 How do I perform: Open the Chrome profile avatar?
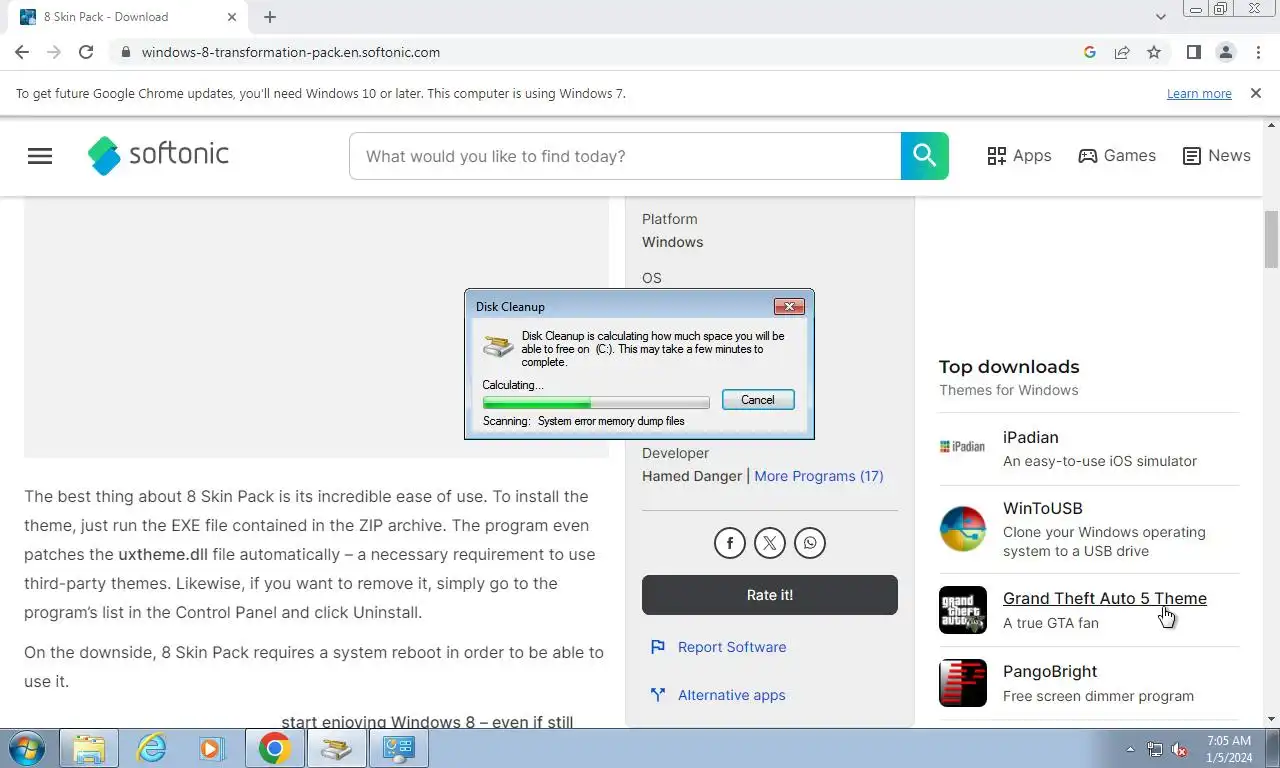coord(1226,52)
